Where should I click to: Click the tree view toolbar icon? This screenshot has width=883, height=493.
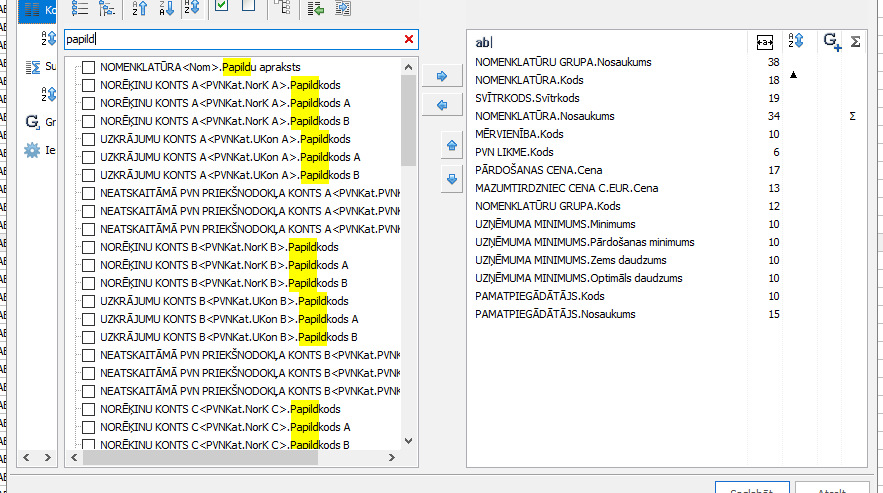coord(106,8)
